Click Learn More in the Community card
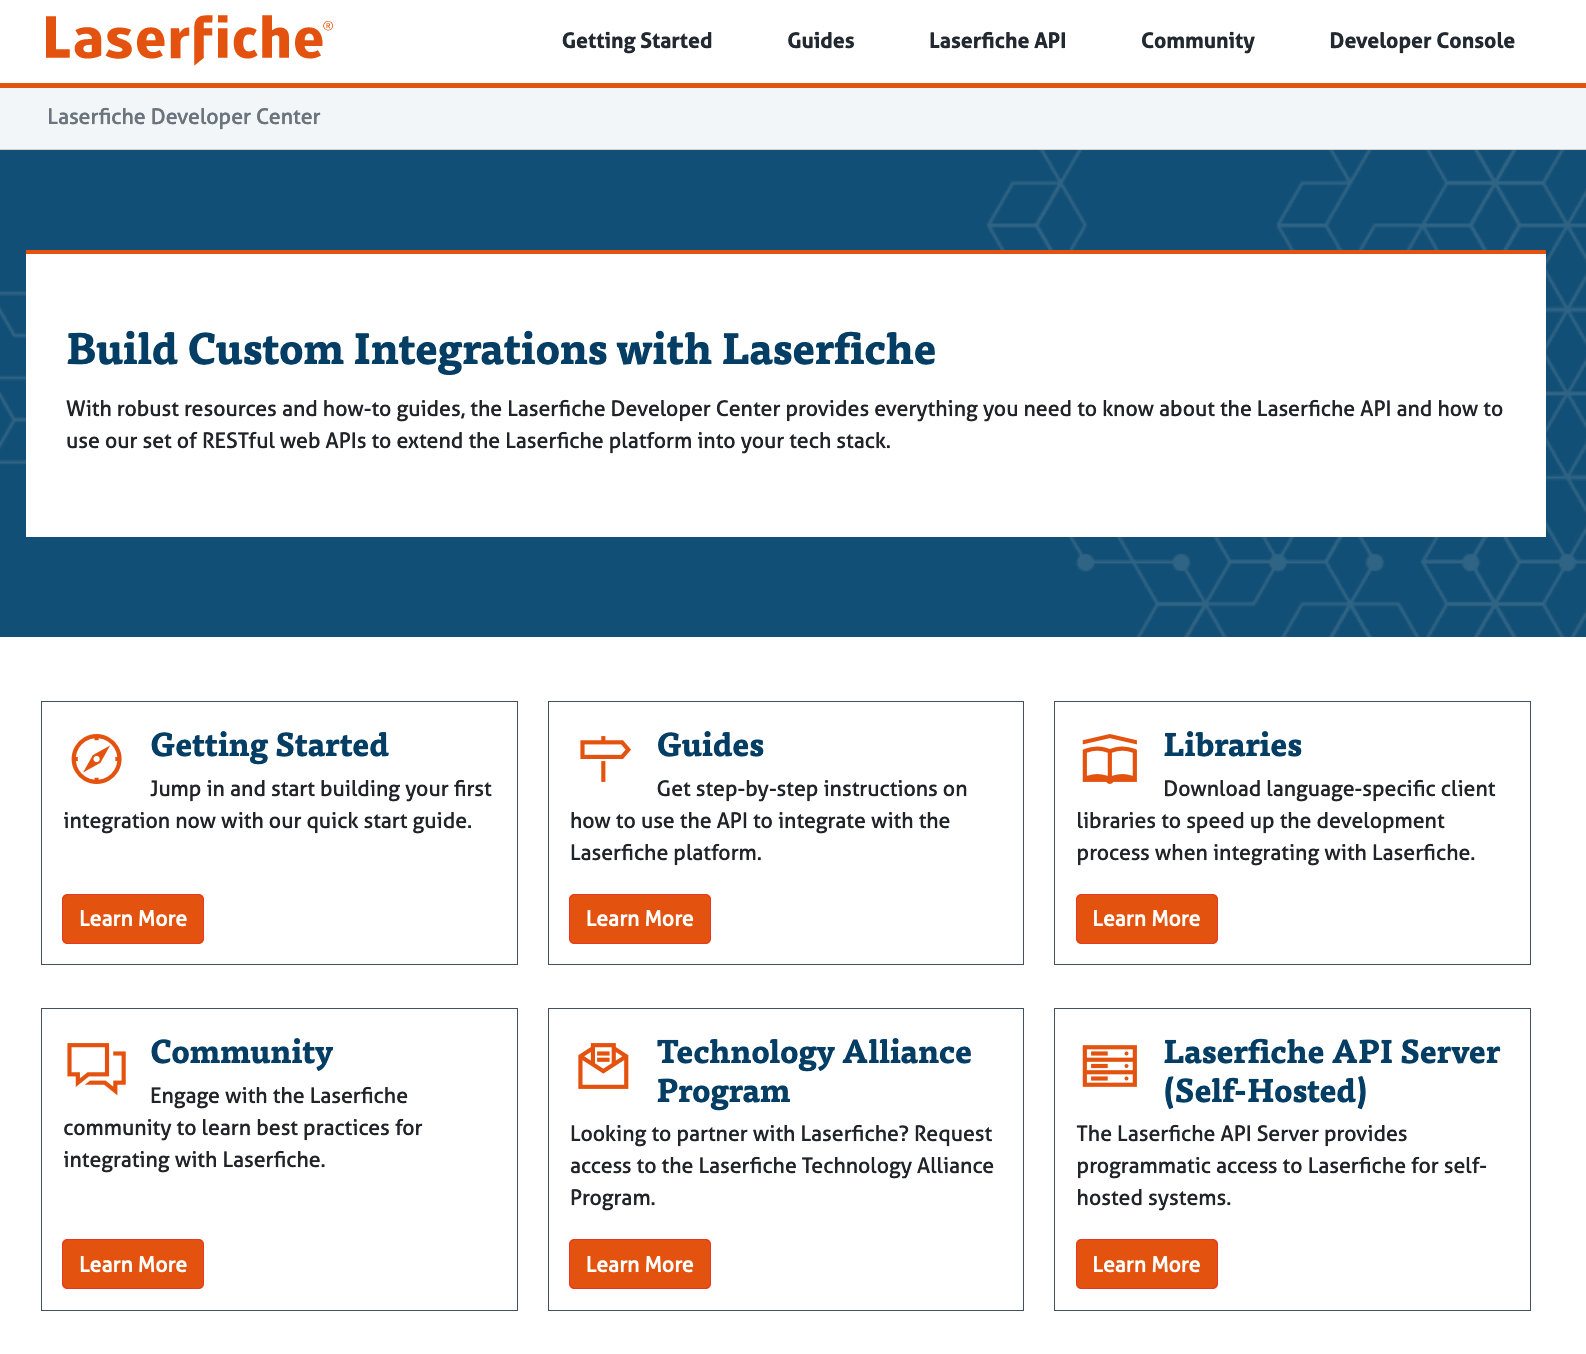 [x=133, y=1264]
